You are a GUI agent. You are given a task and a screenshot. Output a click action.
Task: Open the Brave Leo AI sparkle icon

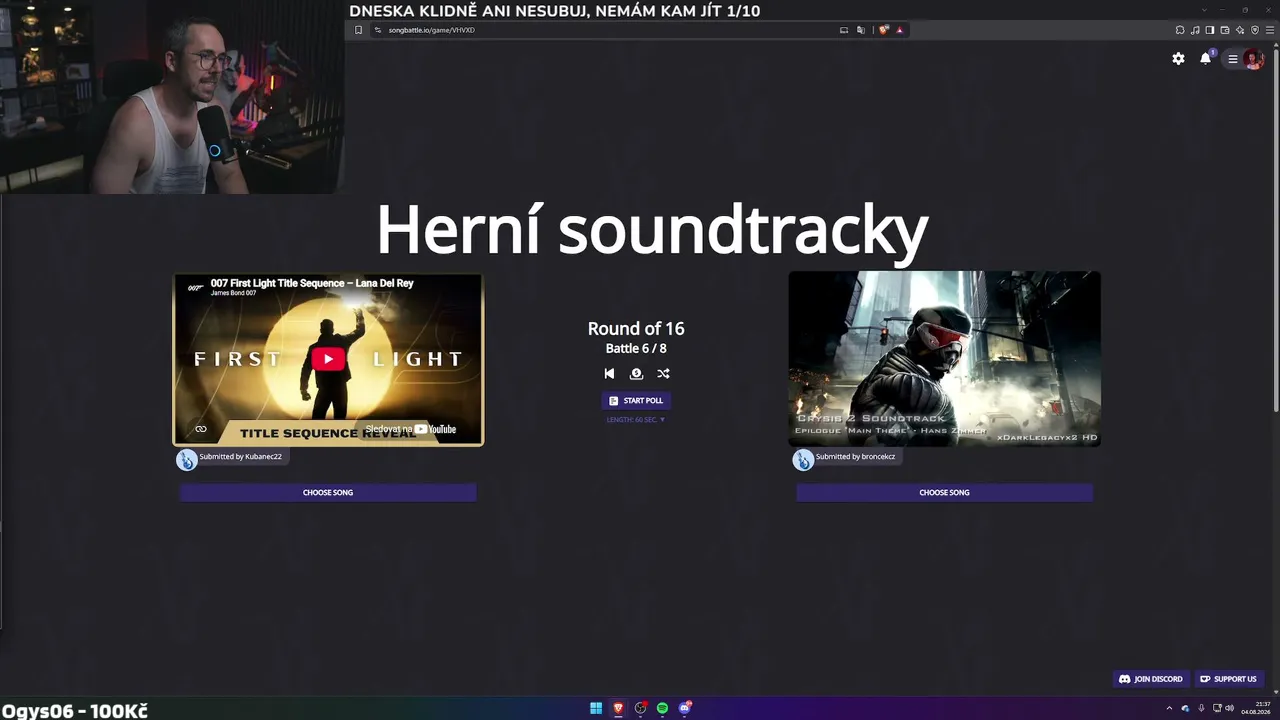[x=1240, y=30]
